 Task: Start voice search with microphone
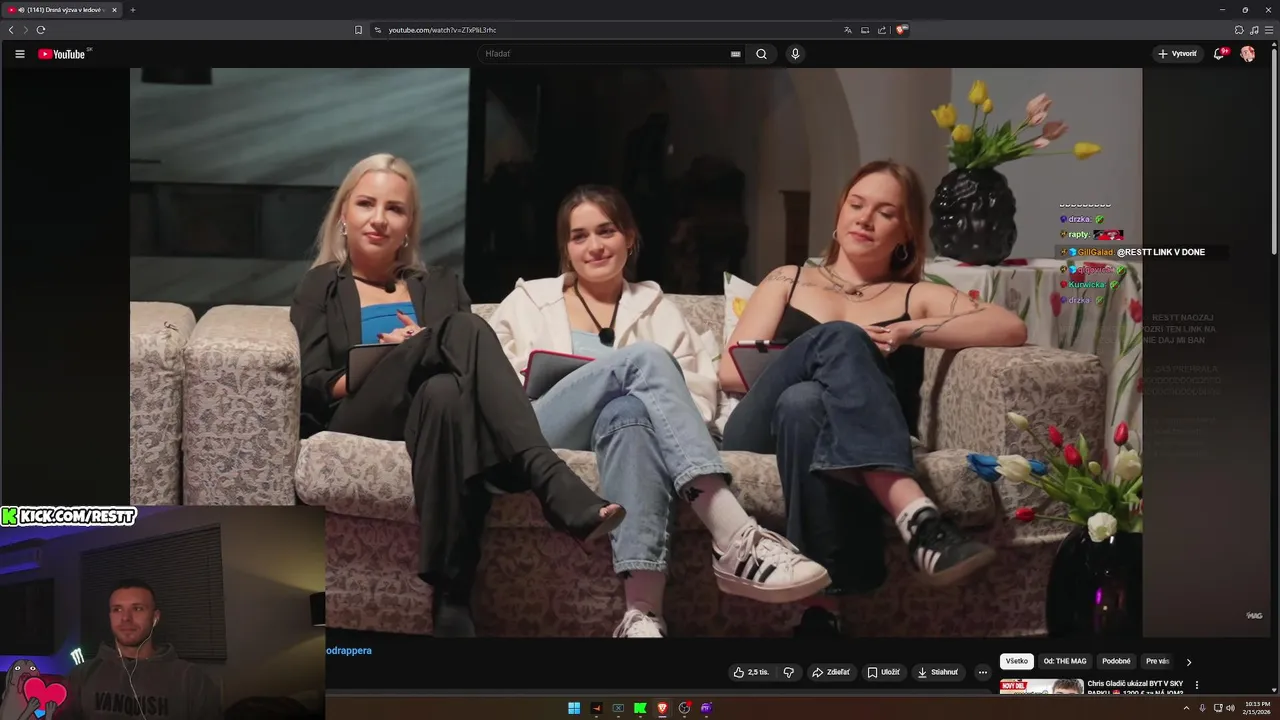tap(795, 54)
